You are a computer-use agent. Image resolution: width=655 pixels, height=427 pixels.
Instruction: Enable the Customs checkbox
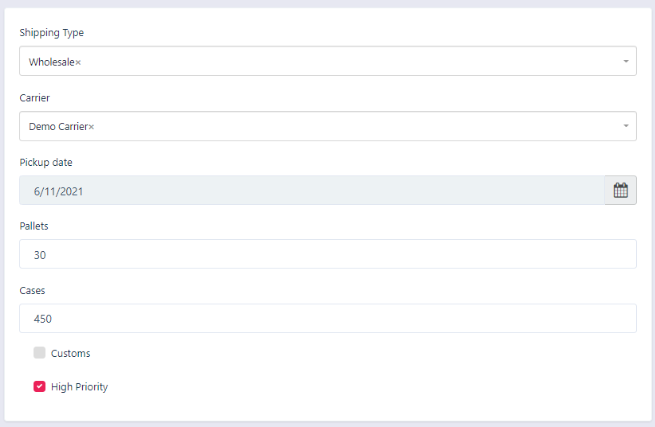(40, 353)
